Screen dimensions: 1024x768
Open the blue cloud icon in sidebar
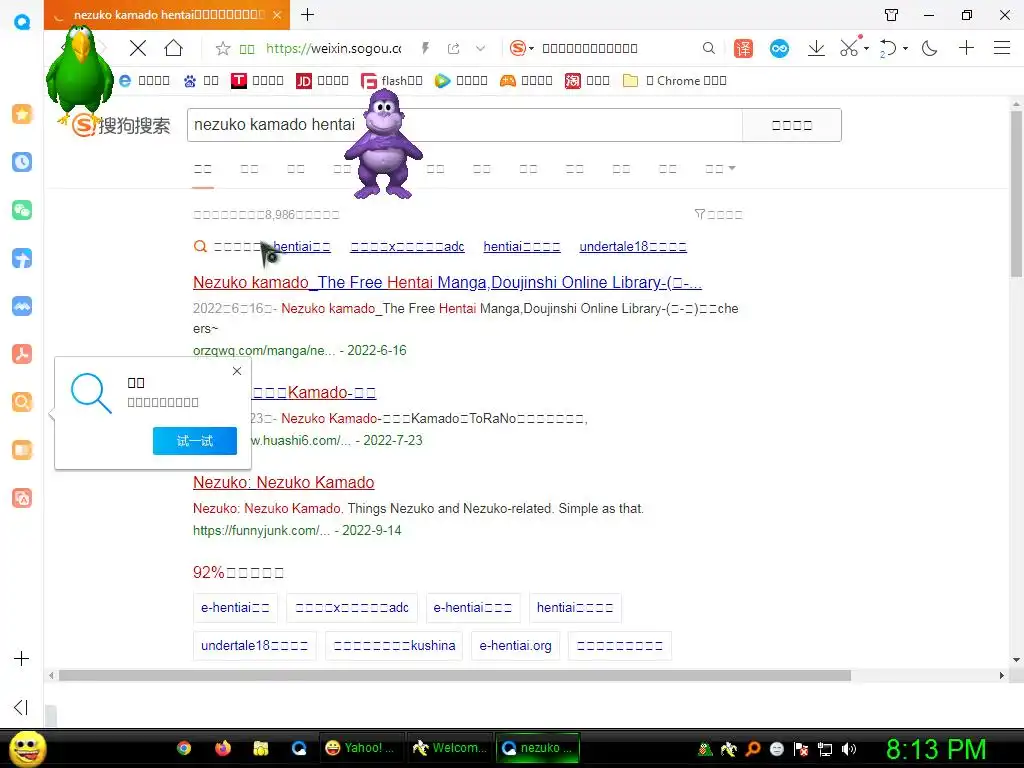pyautogui.click(x=22, y=306)
